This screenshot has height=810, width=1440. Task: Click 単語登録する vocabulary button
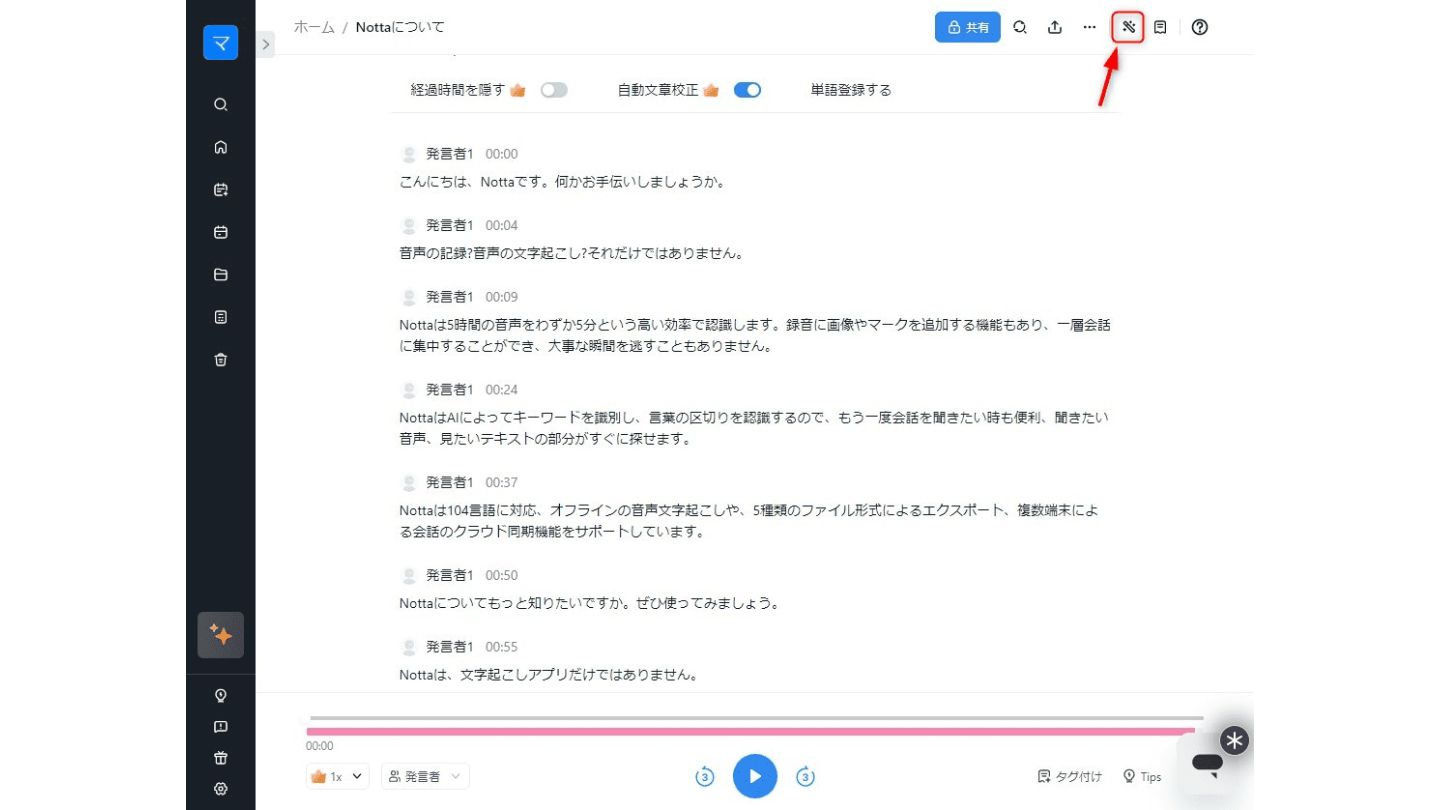[x=851, y=90]
